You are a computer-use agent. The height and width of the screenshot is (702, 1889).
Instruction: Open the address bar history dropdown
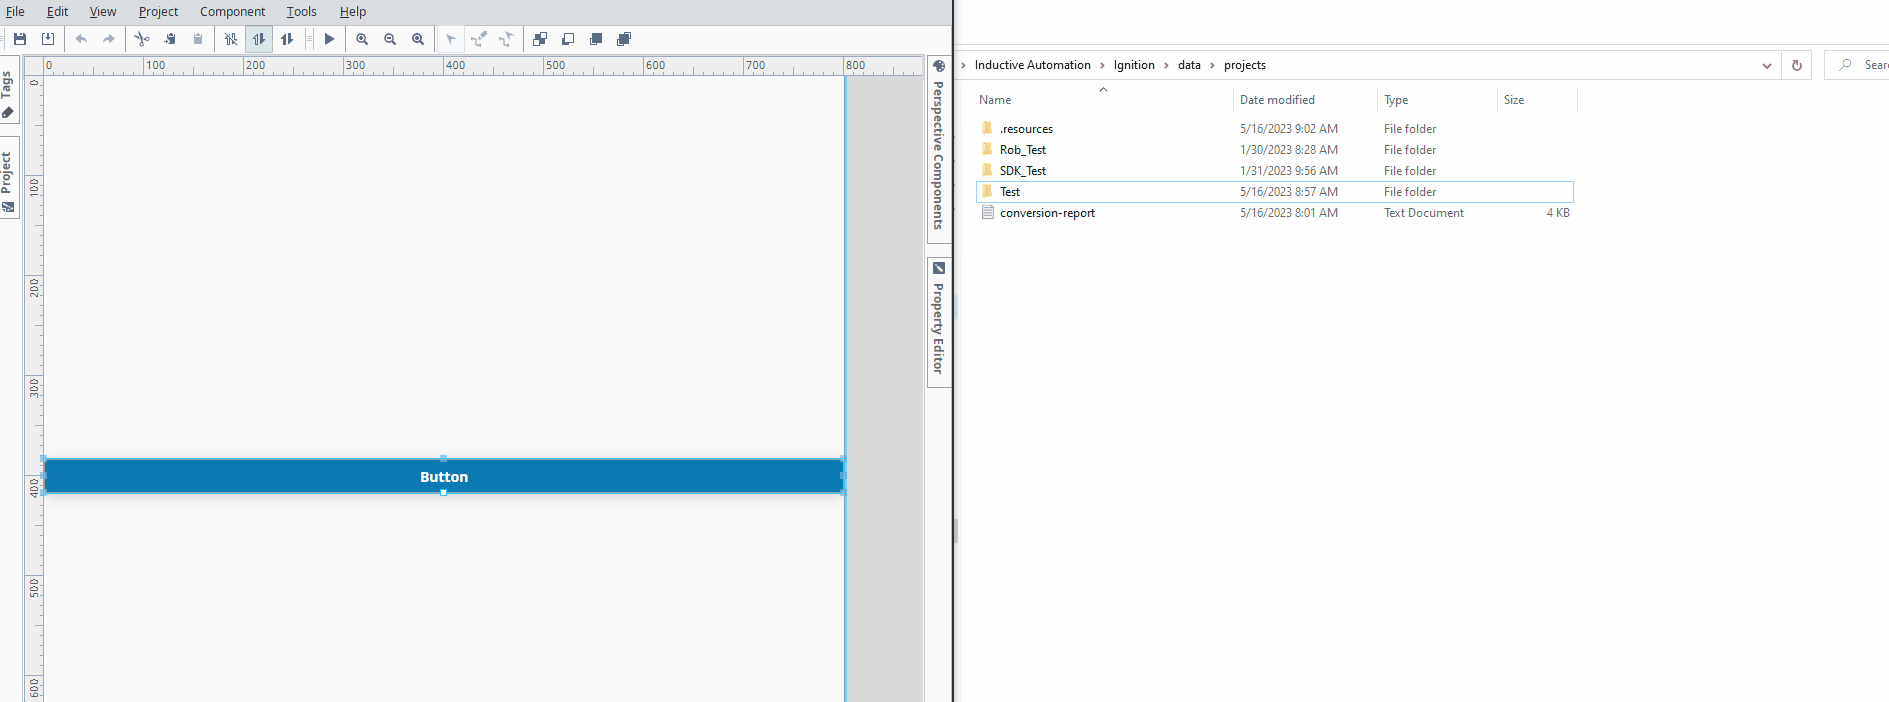coord(1767,66)
